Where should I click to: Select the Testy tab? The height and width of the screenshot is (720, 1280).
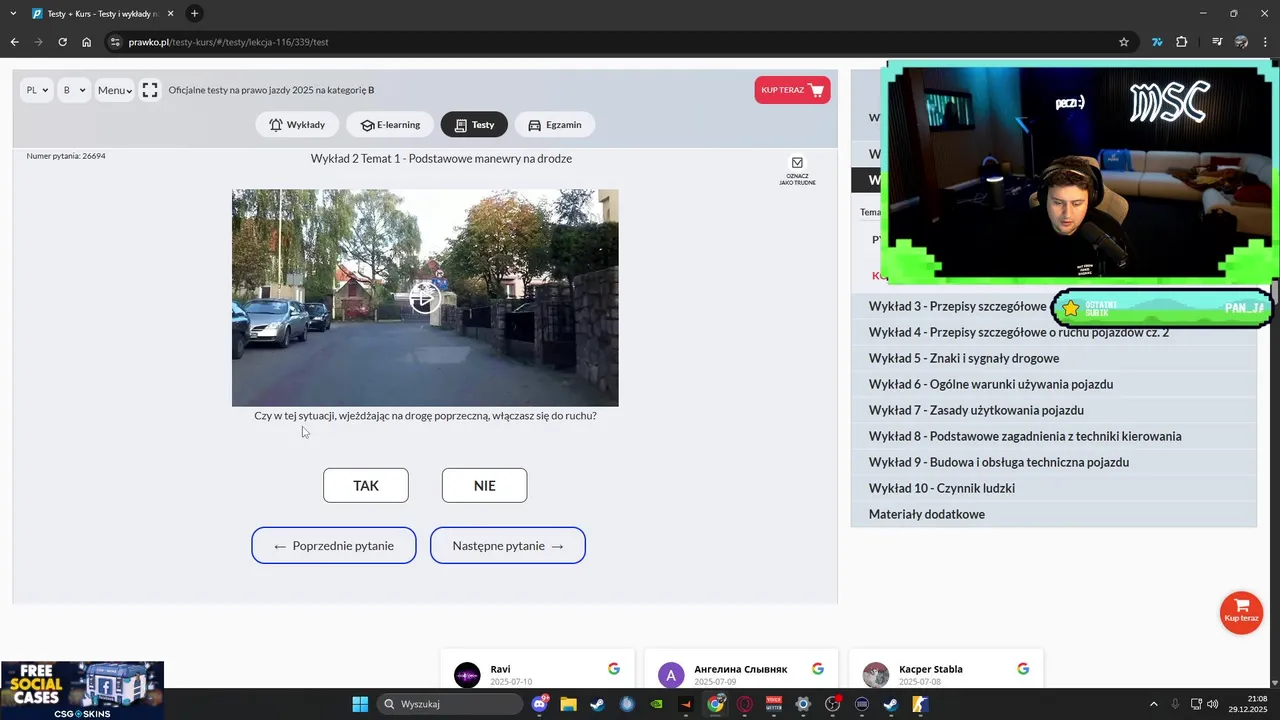[x=474, y=125]
